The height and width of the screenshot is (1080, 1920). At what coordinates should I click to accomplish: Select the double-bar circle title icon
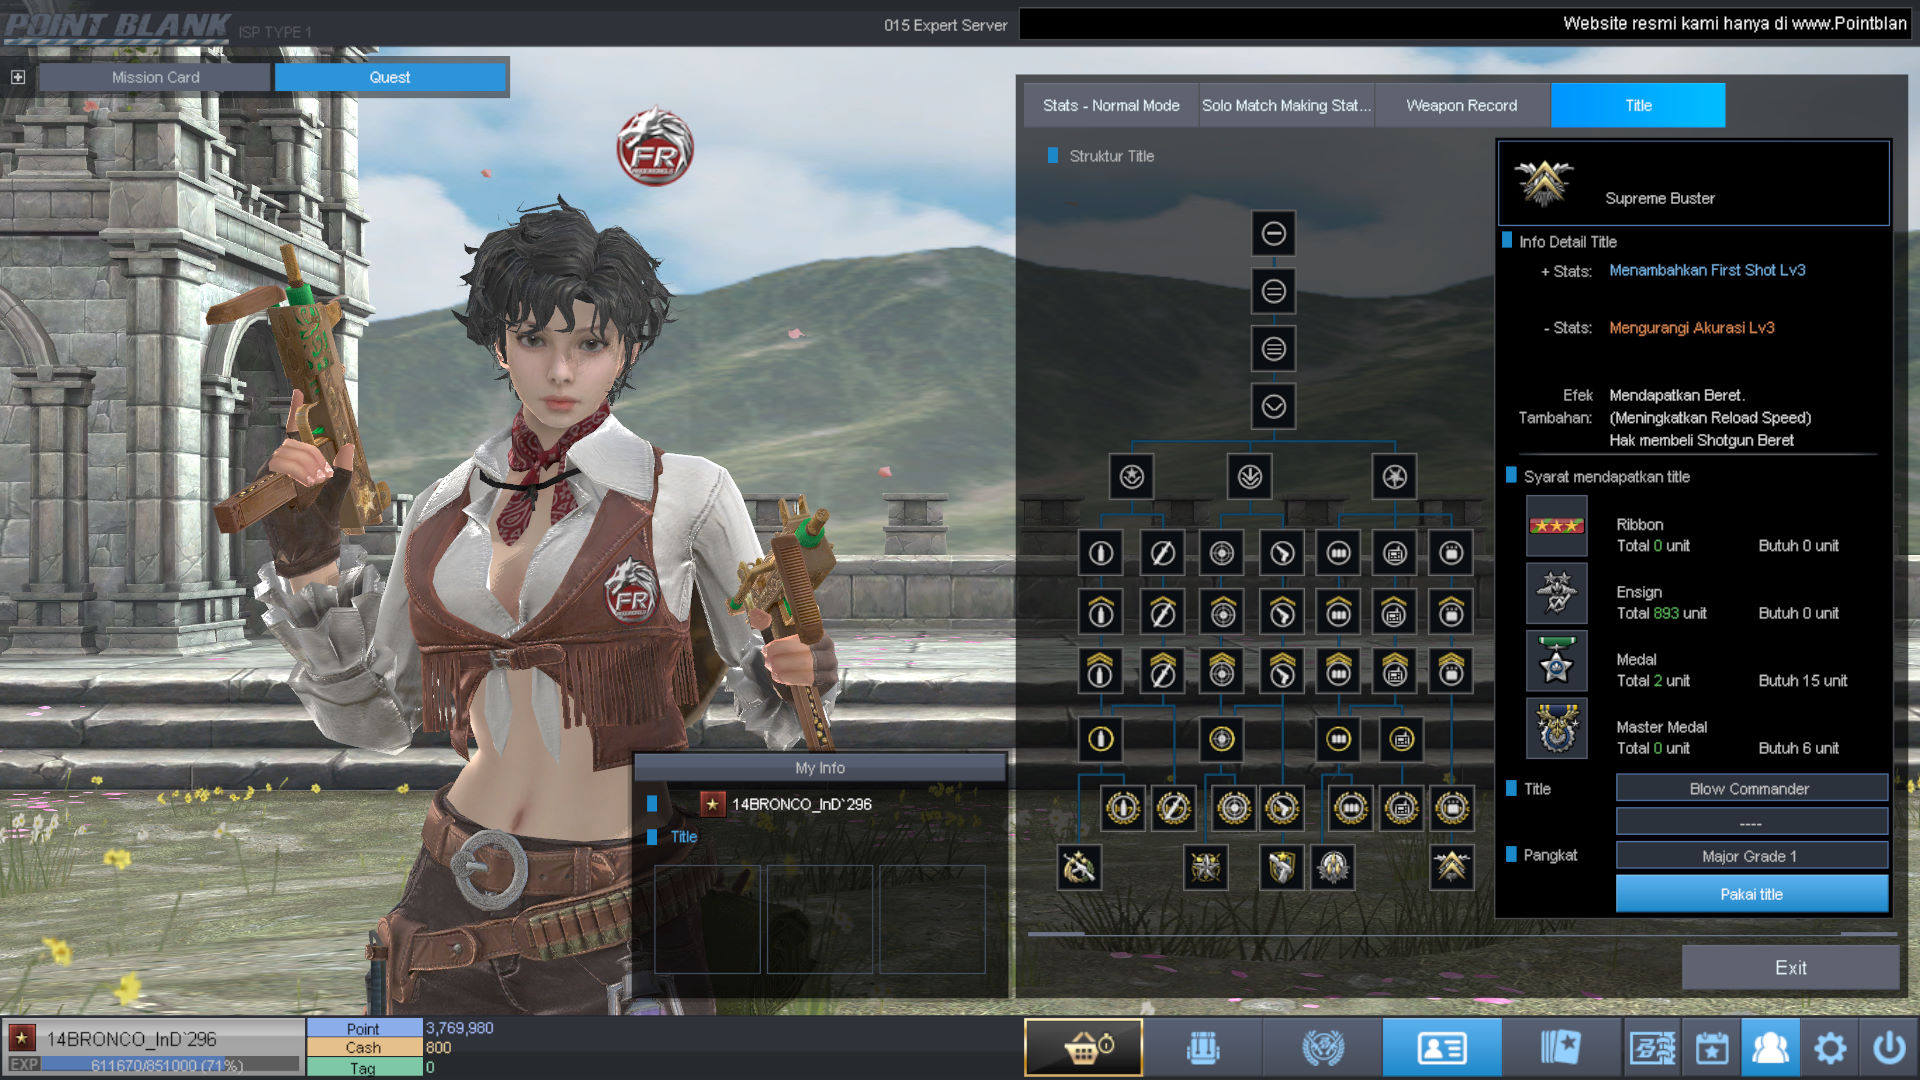click(1273, 291)
